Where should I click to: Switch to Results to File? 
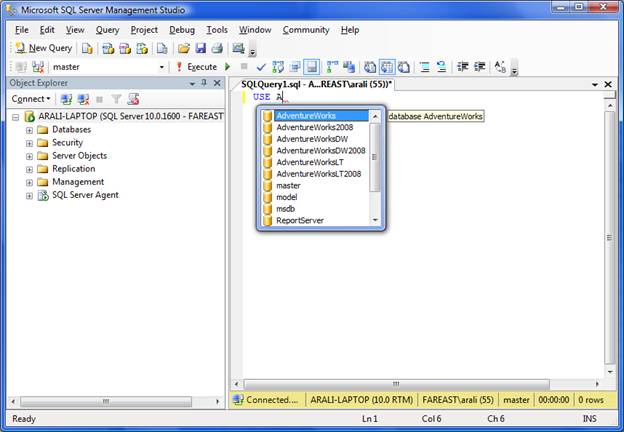coord(404,67)
